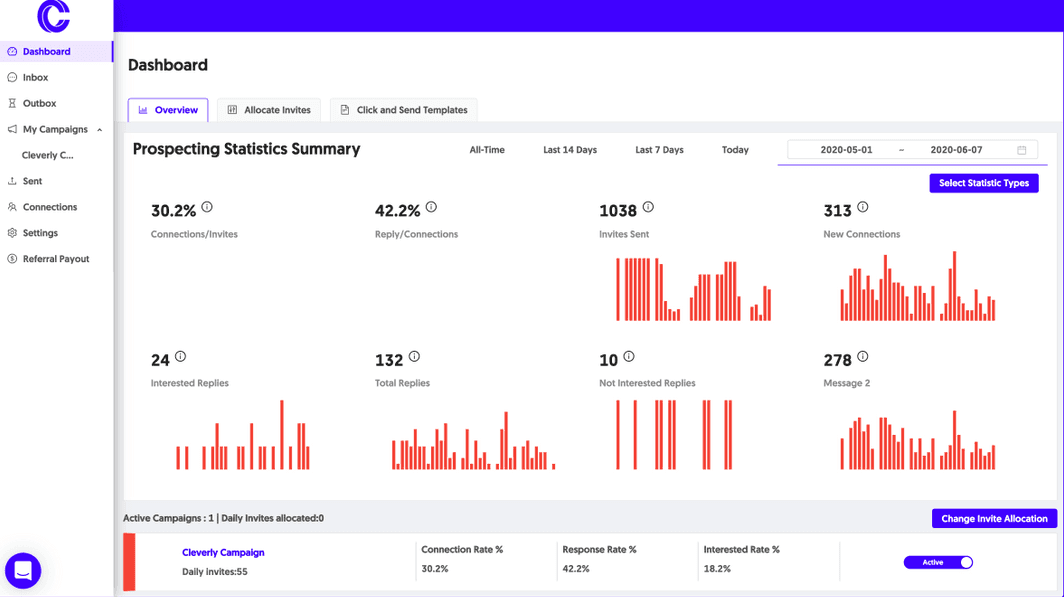The height and width of the screenshot is (597, 1064).
Task: Open the Click and Send Templates tab
Action: [403, 109]
